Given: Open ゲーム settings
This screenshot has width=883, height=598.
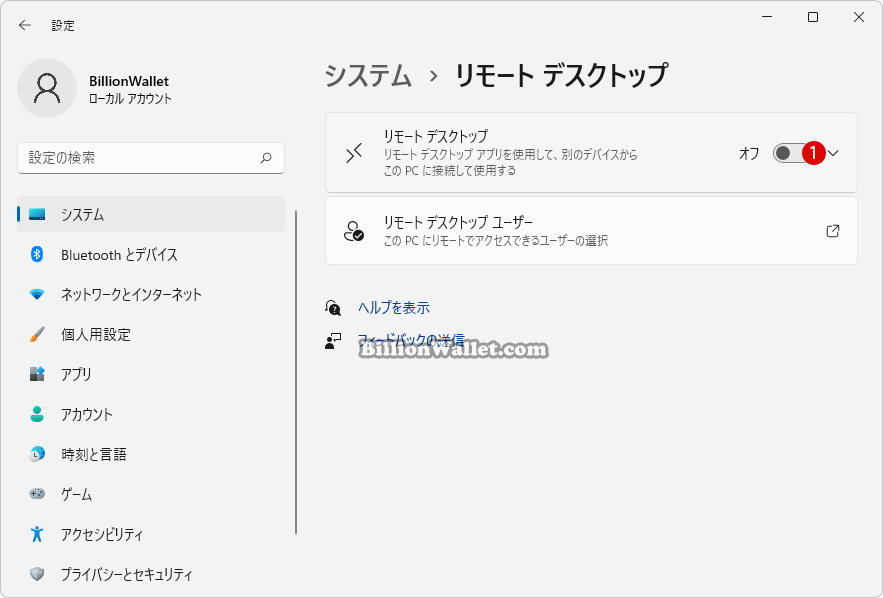Looking at the screenshot, I should point(151,494).
